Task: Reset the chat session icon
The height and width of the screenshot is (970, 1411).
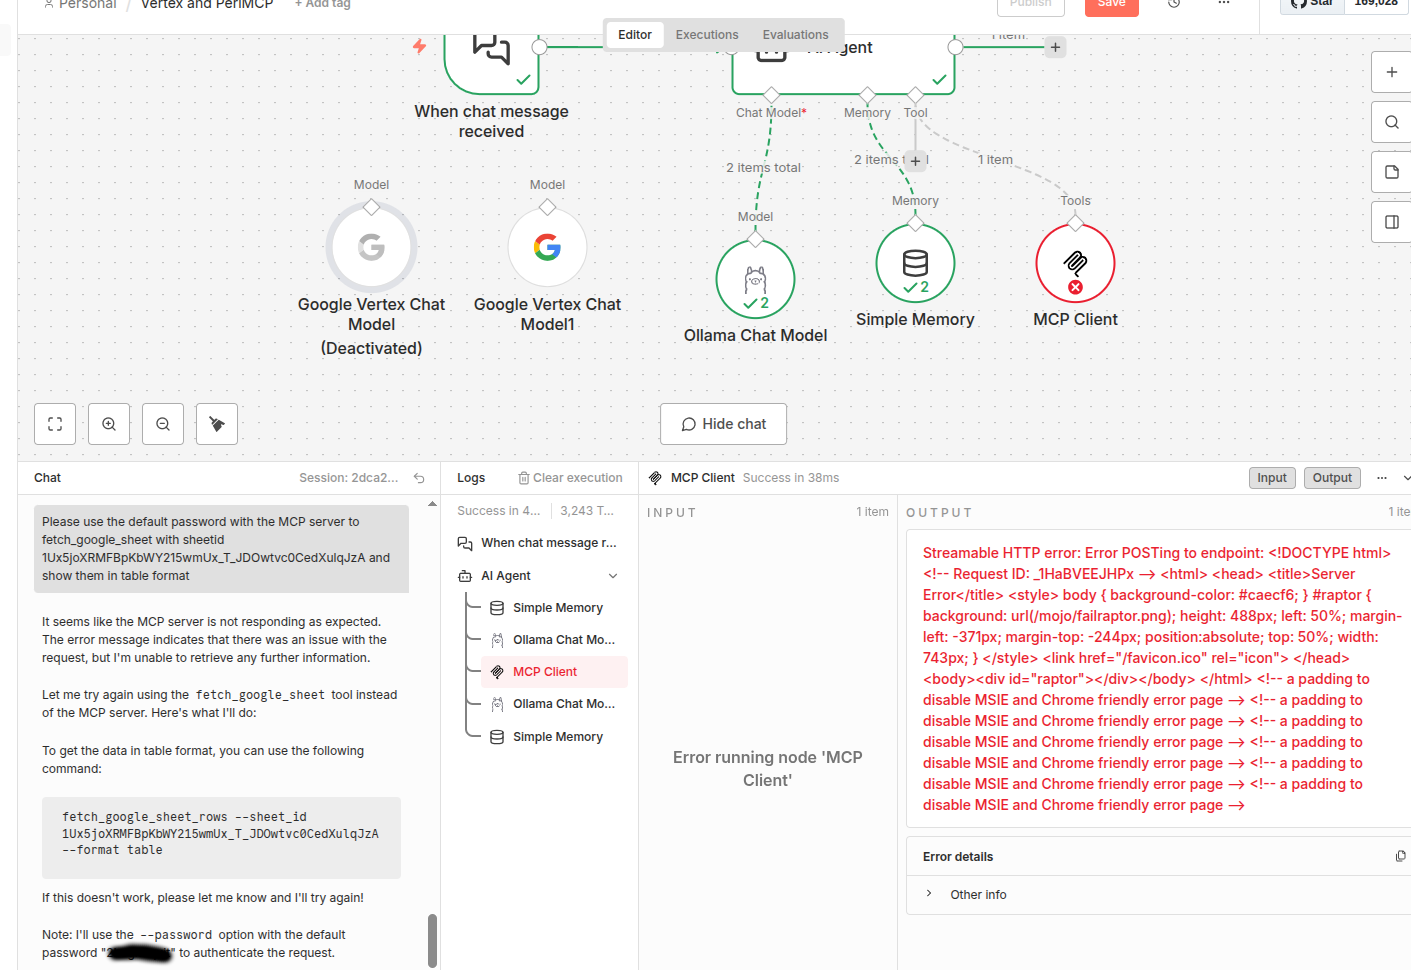Action: (419, 478)
